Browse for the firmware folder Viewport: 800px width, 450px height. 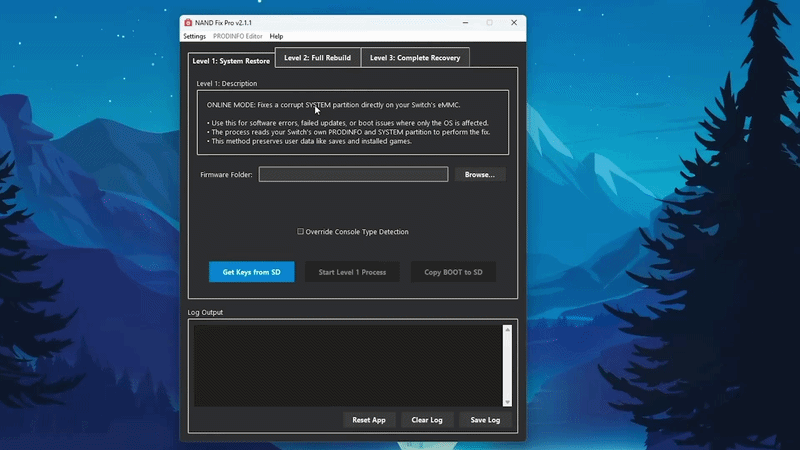click(x=480, y=174)
